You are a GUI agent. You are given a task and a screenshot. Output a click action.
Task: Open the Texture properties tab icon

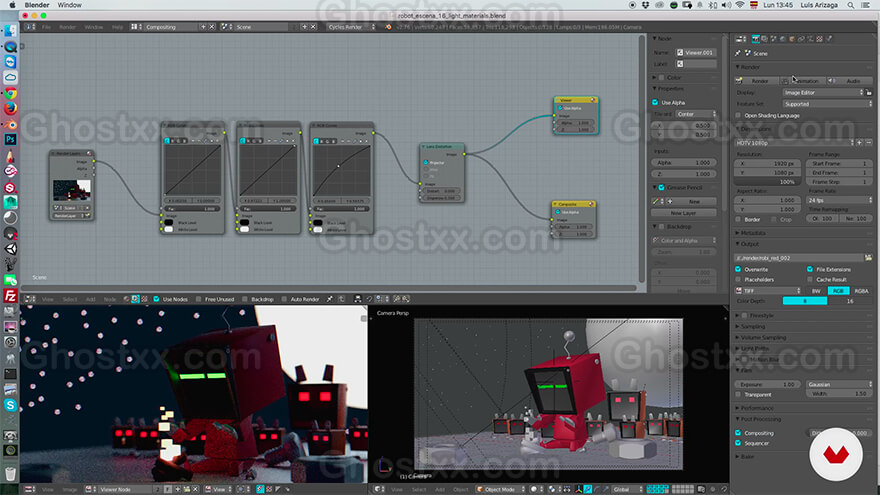[x=819, y=39]
